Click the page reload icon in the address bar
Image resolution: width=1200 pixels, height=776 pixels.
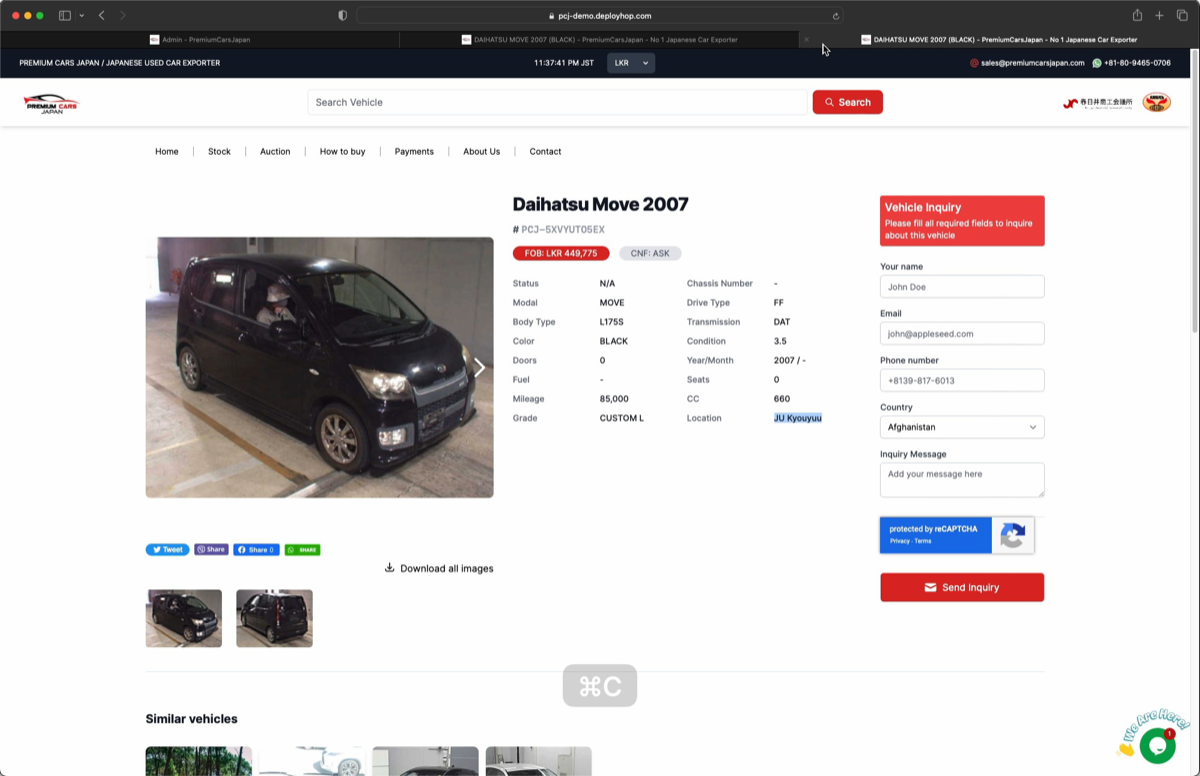835,16
